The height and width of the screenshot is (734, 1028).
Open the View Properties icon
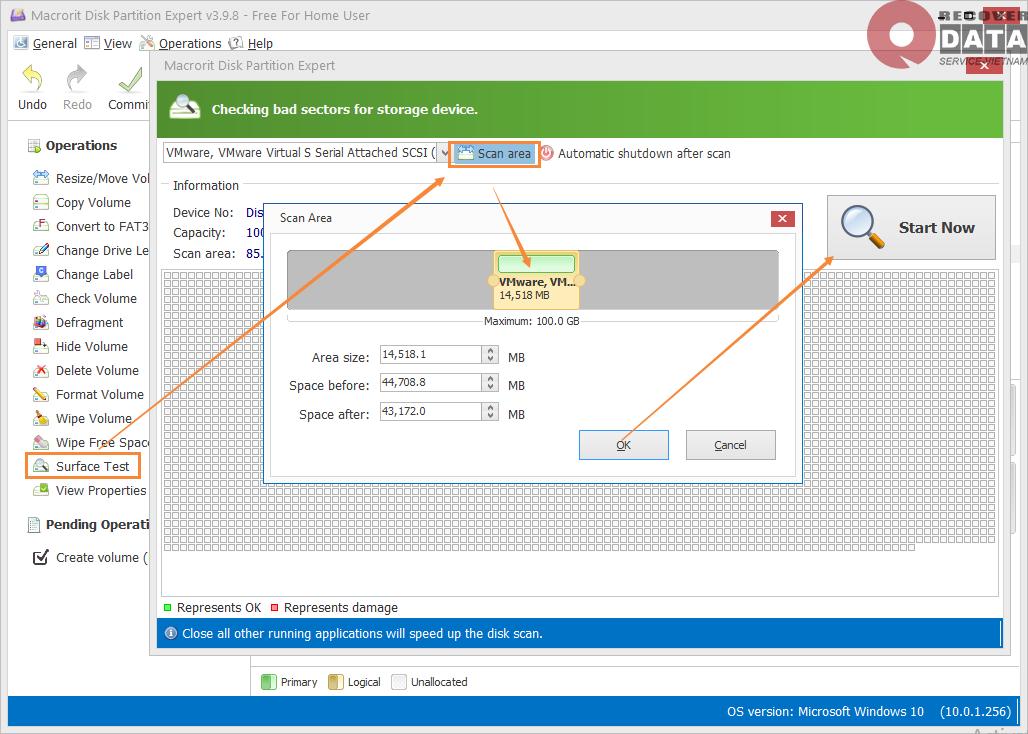[x=41, y=490]
